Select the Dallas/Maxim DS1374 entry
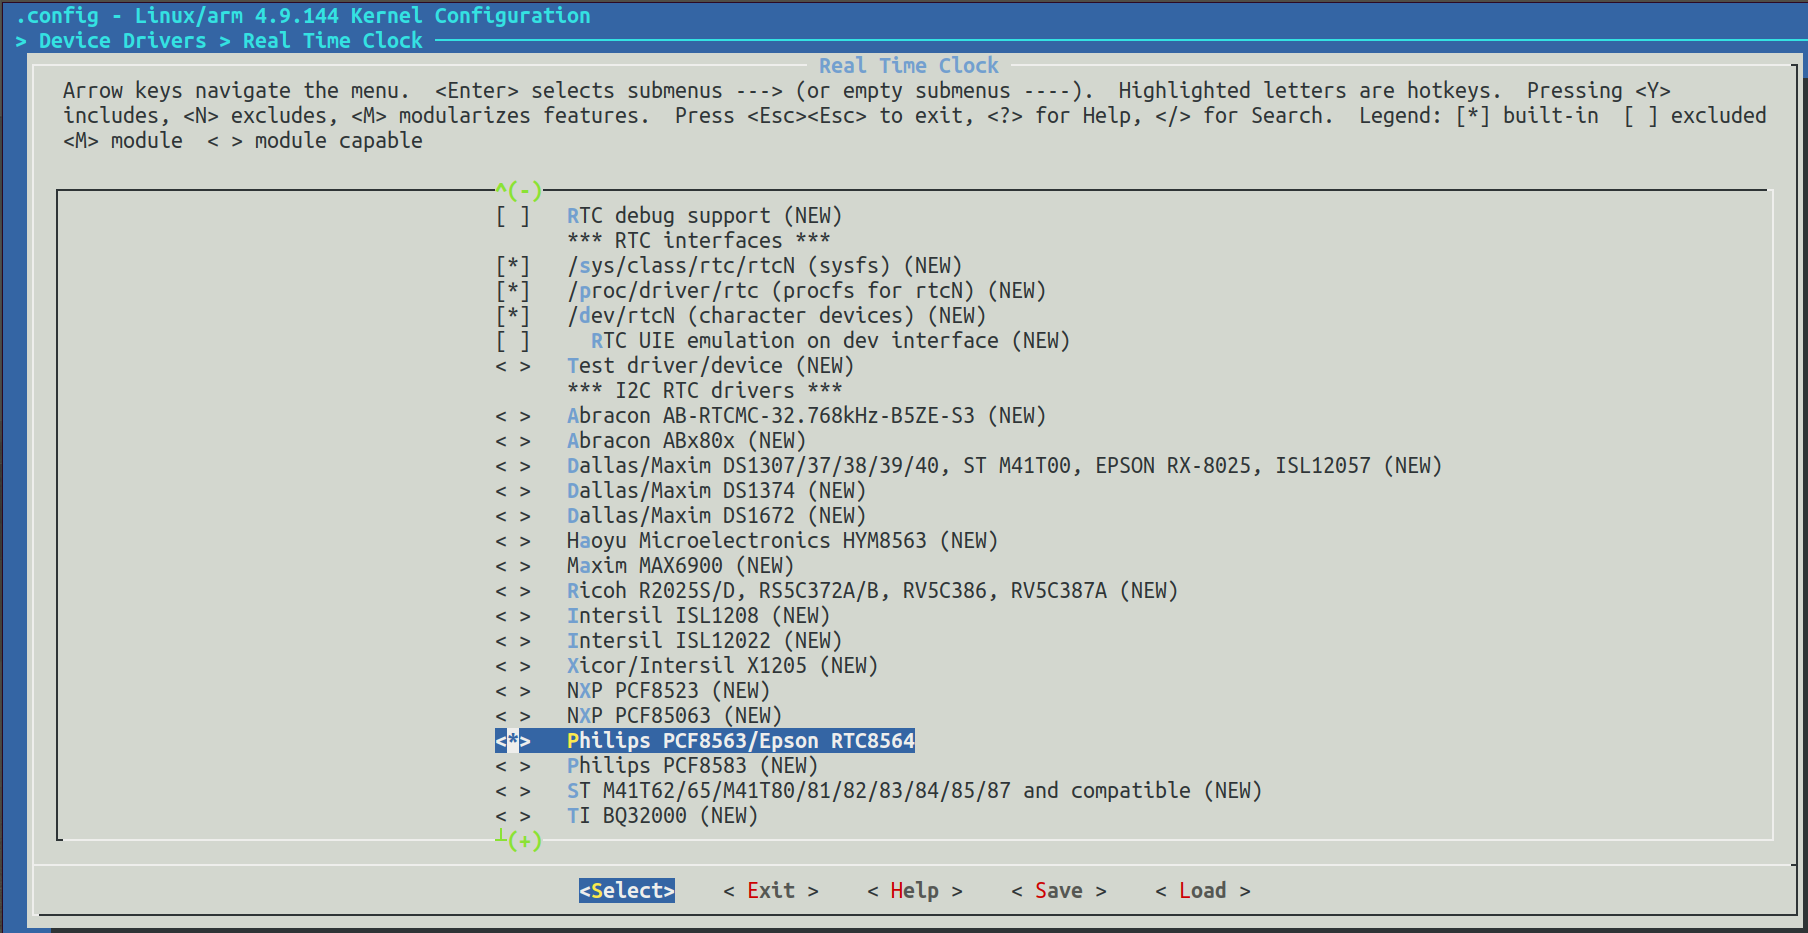 (x=716, y=491)
